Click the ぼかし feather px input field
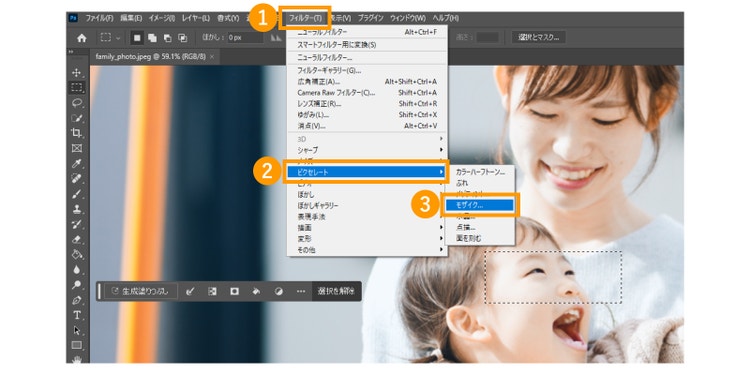This screenshot has width=750, height=375. [x=245, y=38]
